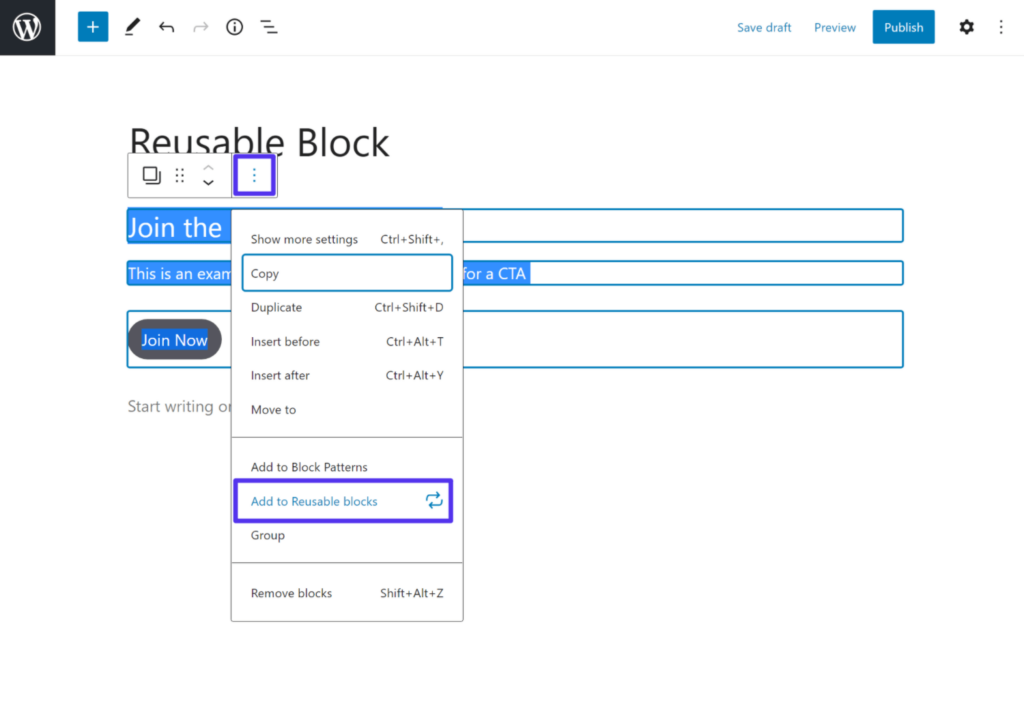Click the Join Now button block
The width and height of the screenshot is (1024, 703).
point(174,340)
